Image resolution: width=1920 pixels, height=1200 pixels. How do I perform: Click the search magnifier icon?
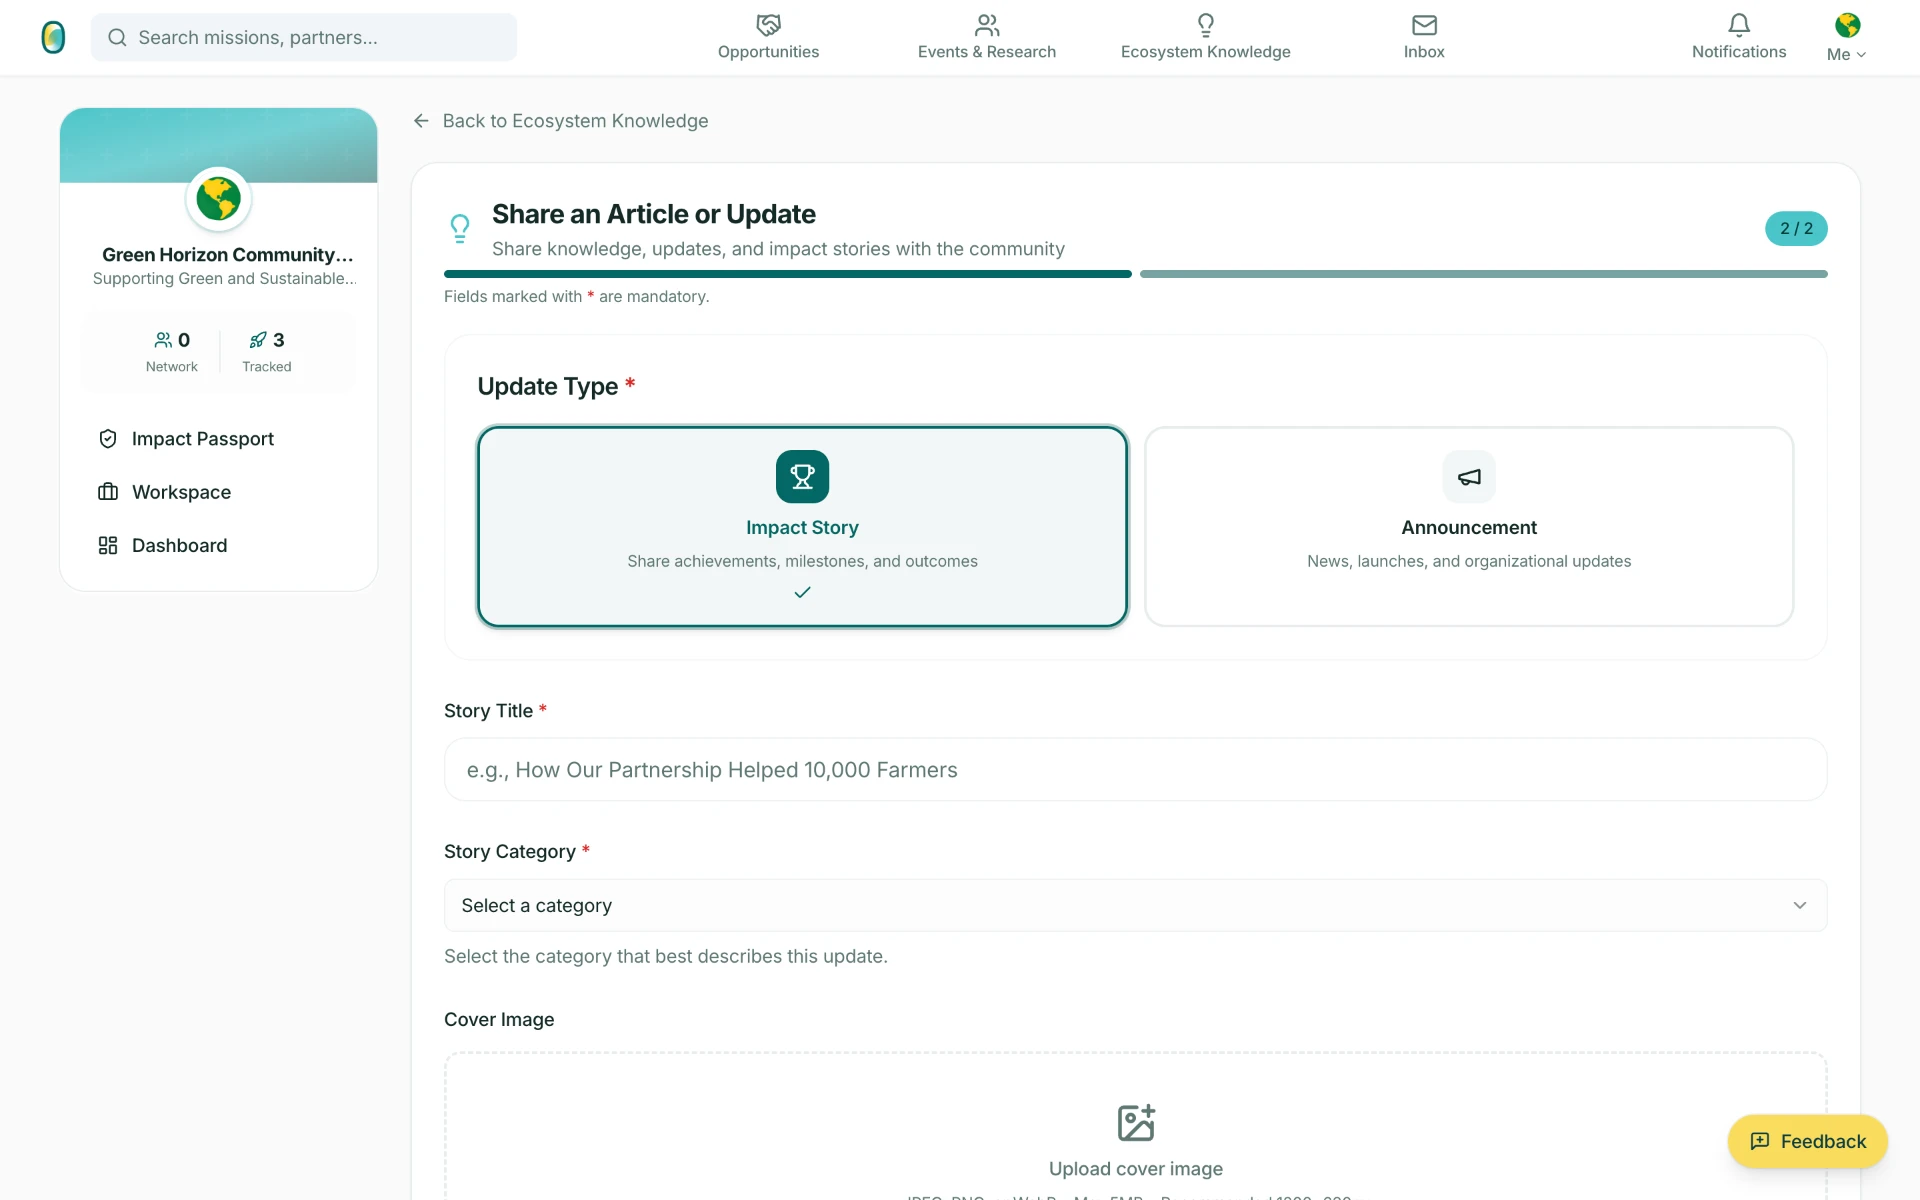point(117,37)
